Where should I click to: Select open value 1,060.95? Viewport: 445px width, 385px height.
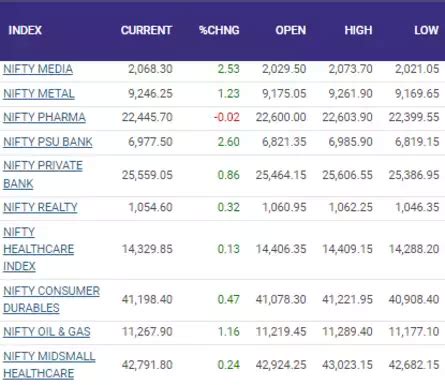(x=284, y=207)
